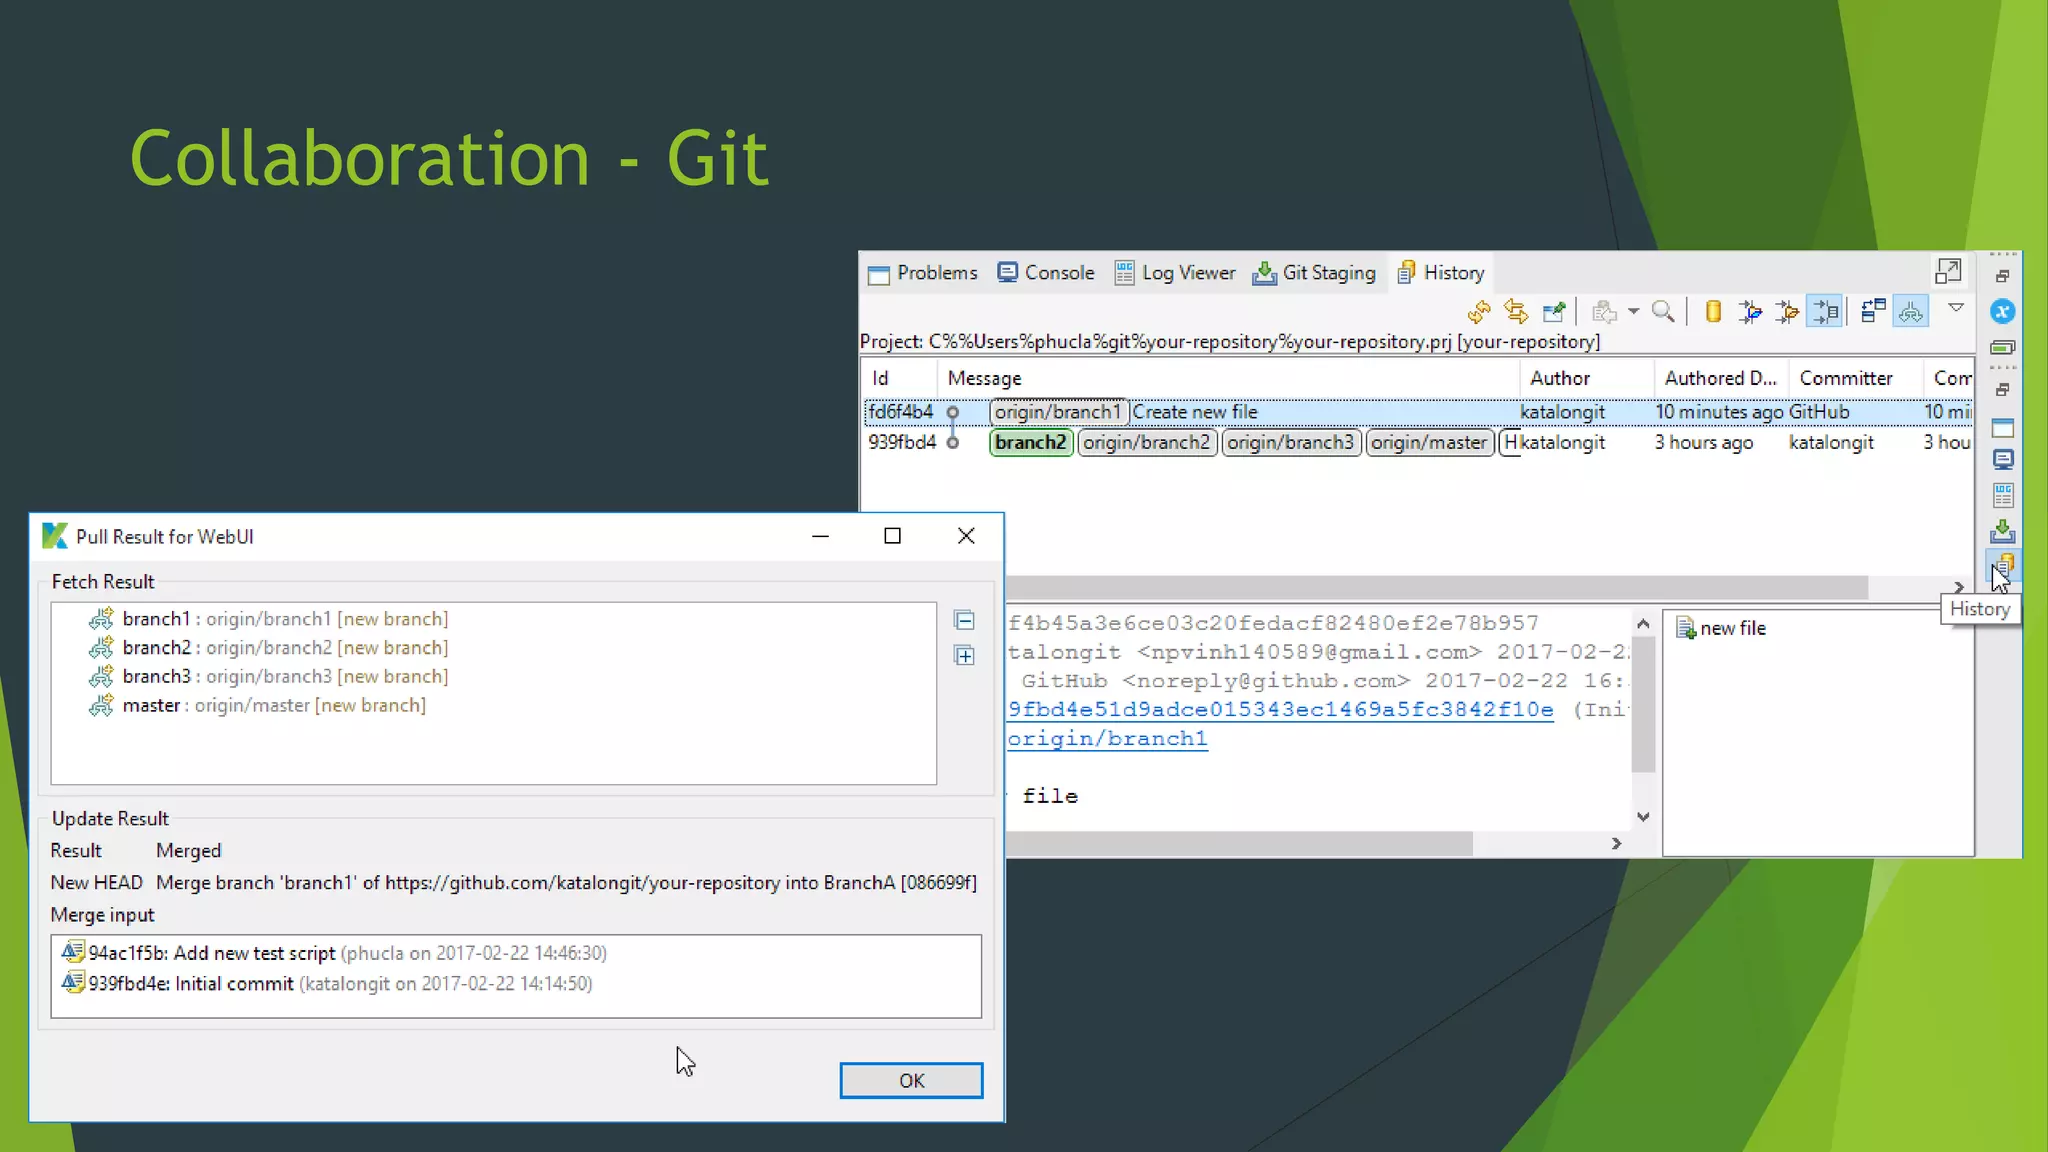
Task: Click the down arrow of commit detail scrollbar
Action: 1643,817
